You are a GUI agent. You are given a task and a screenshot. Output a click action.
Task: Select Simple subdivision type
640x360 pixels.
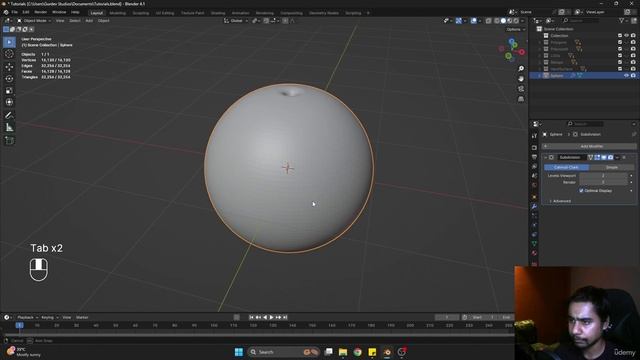pos(611,167)
